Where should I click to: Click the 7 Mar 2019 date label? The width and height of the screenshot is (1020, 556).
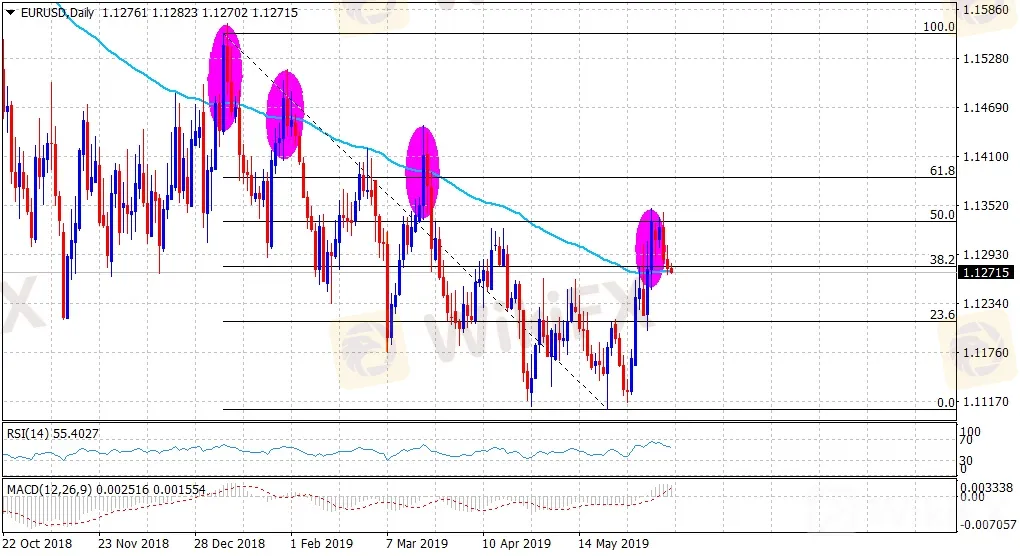click(x=418, y=544)
